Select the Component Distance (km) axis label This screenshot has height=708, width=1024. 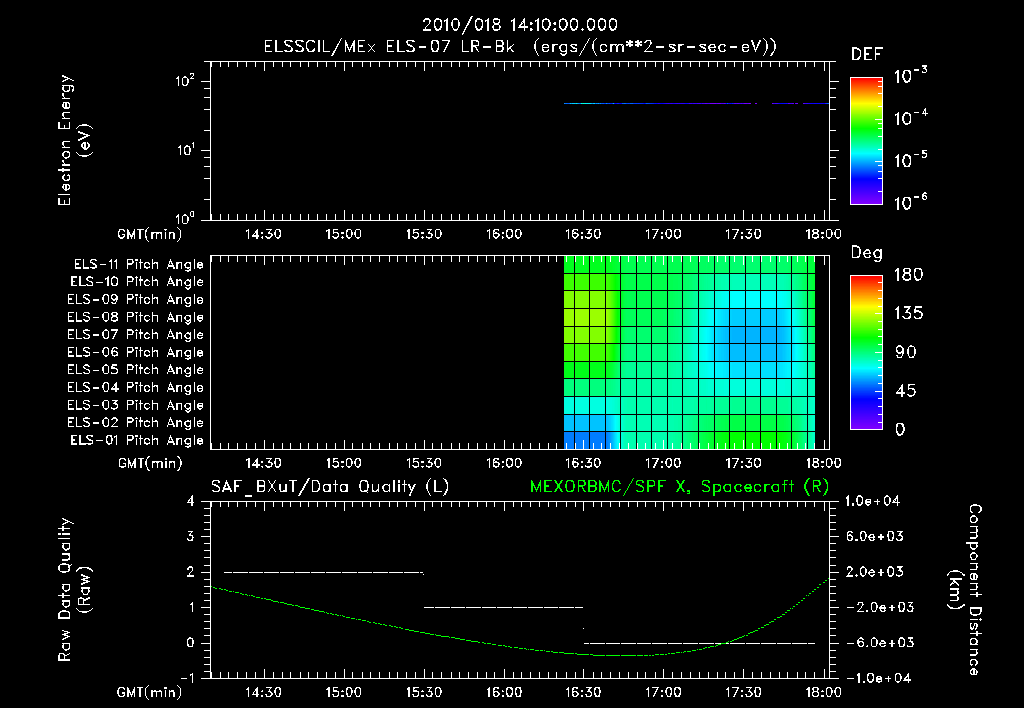pyautogui.click(x=965, y=590)
